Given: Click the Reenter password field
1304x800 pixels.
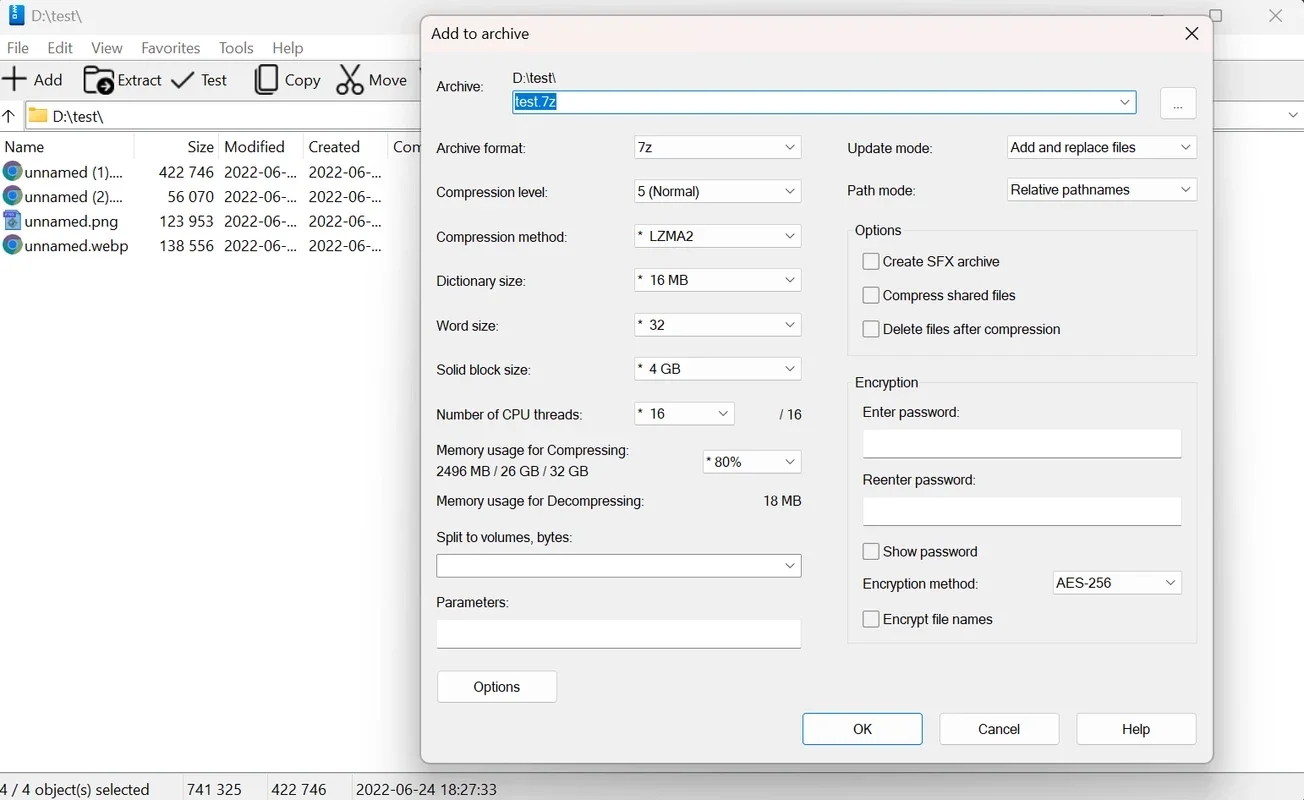Looking at the screenshot, I should click(x=1022, y=511).
